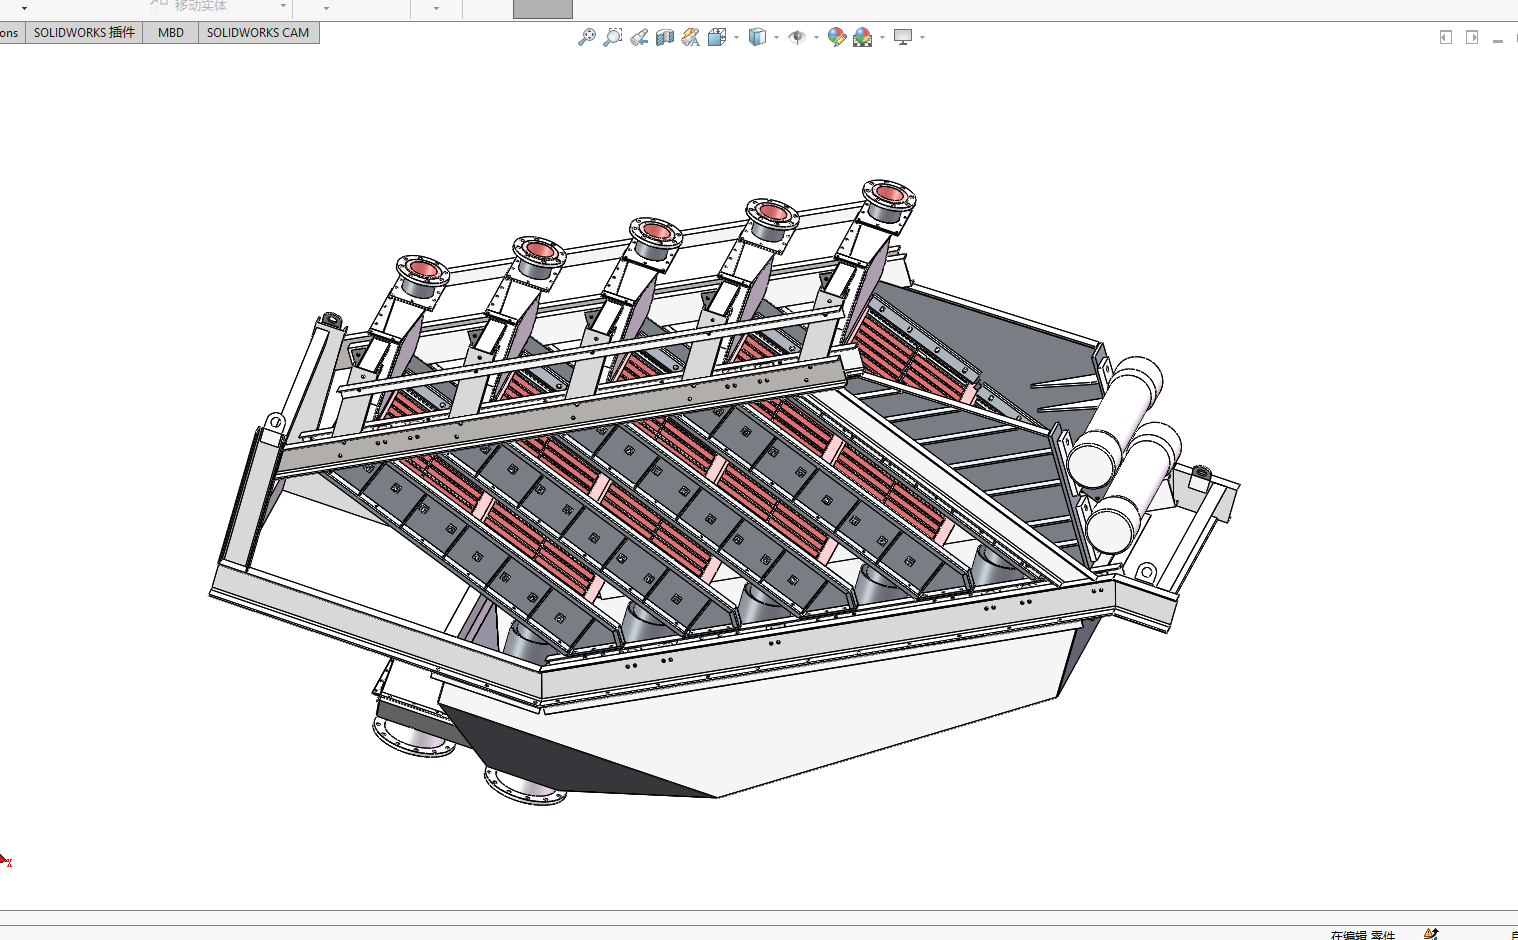Image resolution: width=1518 pixels, height=940 pixels.
Task: Select the Zoom to Area tool
Action: coord(613,37)
